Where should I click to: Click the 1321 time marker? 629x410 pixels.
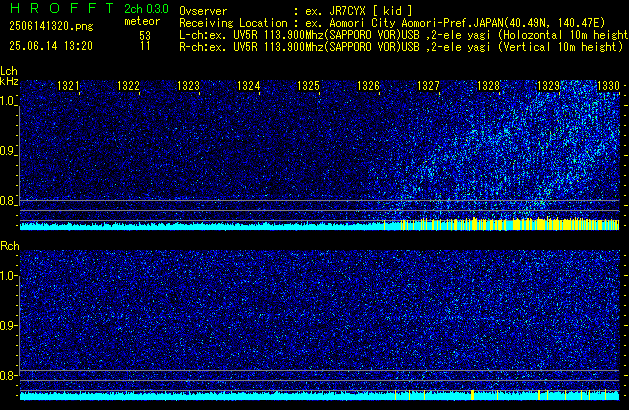click(x=68, y=86)
